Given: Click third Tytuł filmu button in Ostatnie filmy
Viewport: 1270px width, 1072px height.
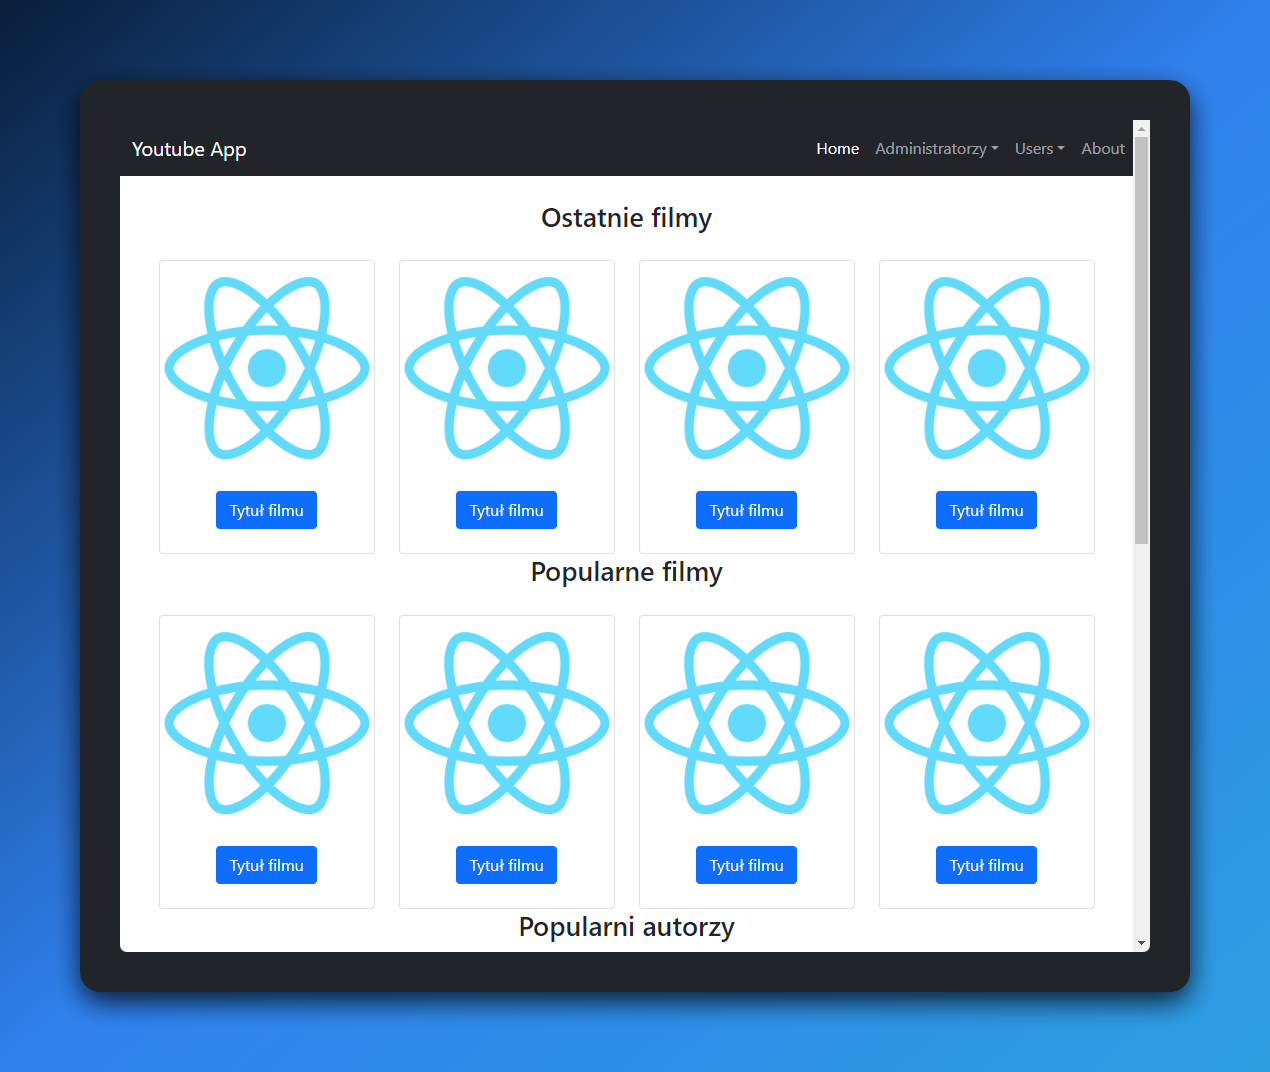Looking at the screenshot, I should [747, 510].
